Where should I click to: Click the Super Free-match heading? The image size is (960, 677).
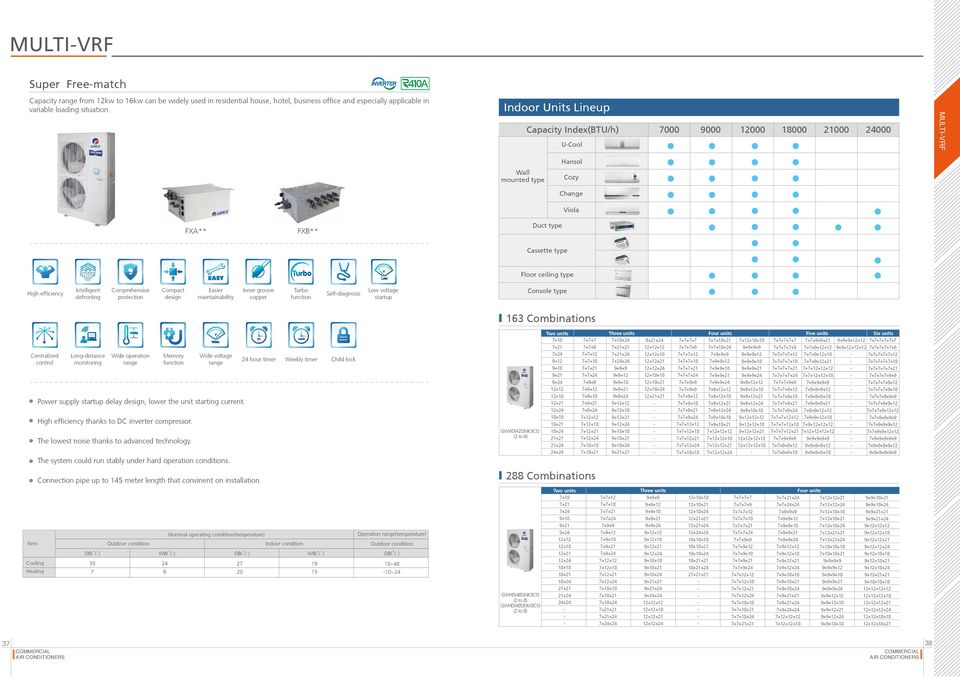coord(78,84)
